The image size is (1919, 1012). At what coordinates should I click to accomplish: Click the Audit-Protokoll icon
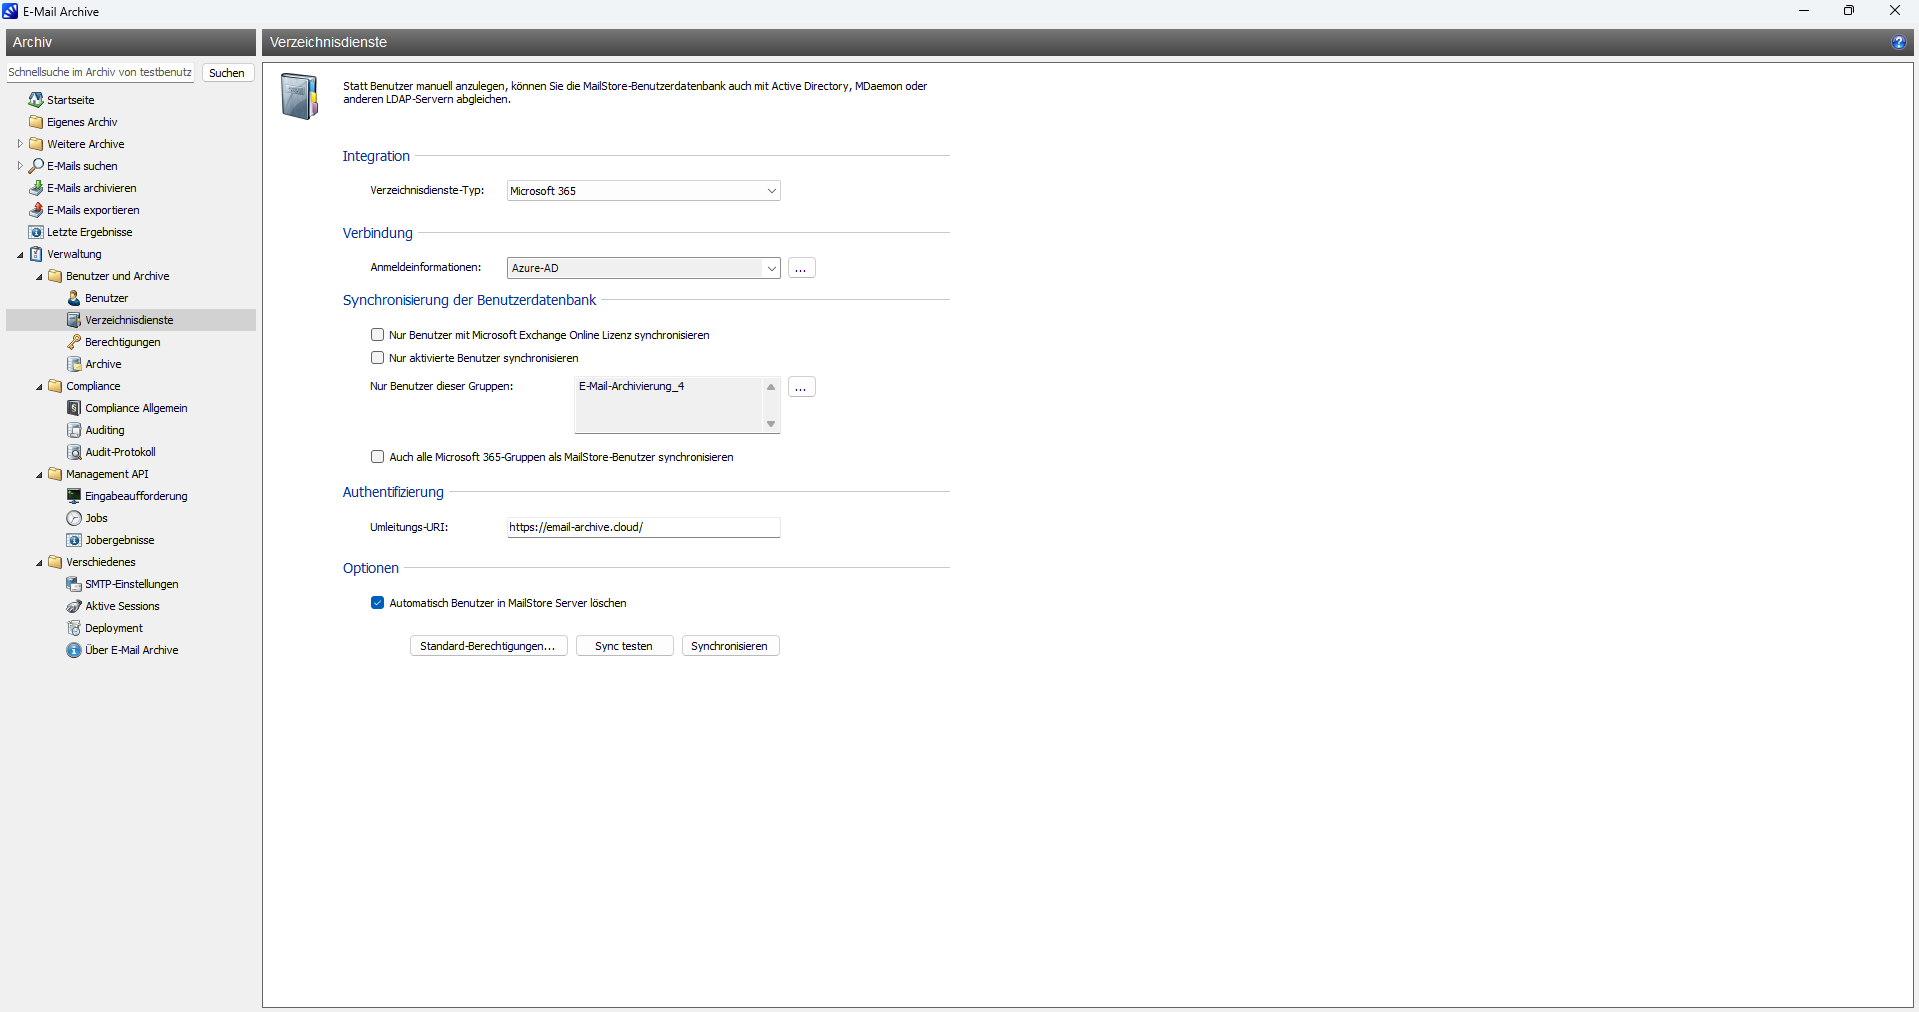74,452
